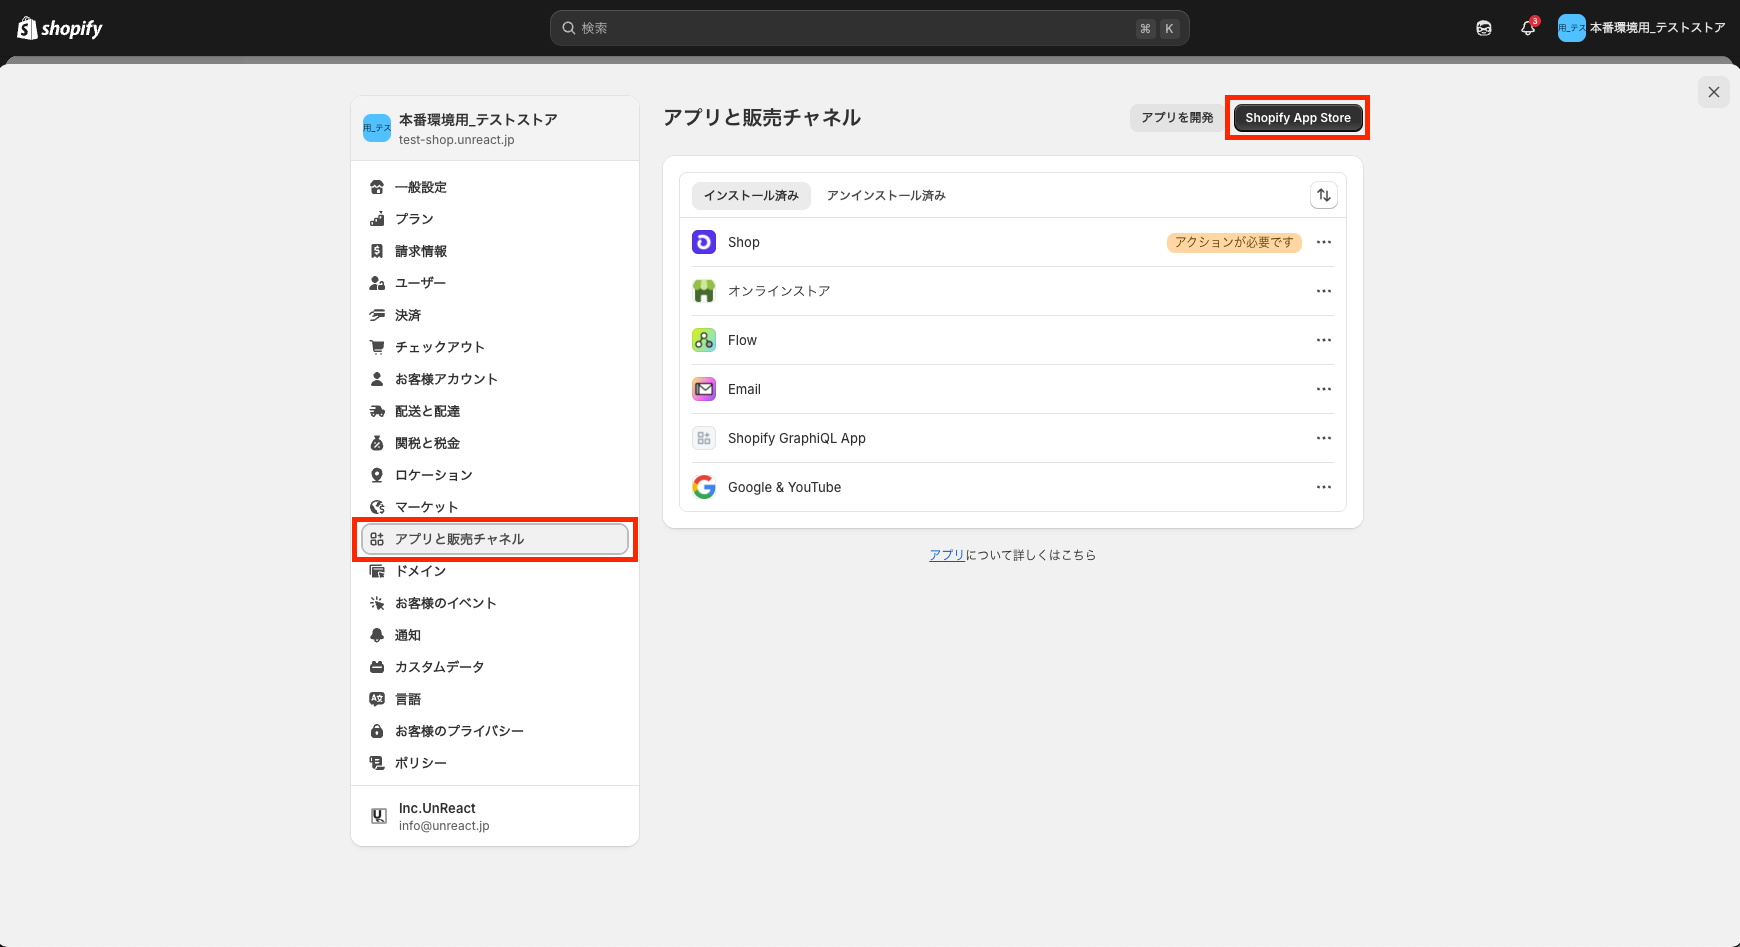Open the ellipsis menu for Shop
This screenshot has height=947, width=1740.
(1324, 242)
